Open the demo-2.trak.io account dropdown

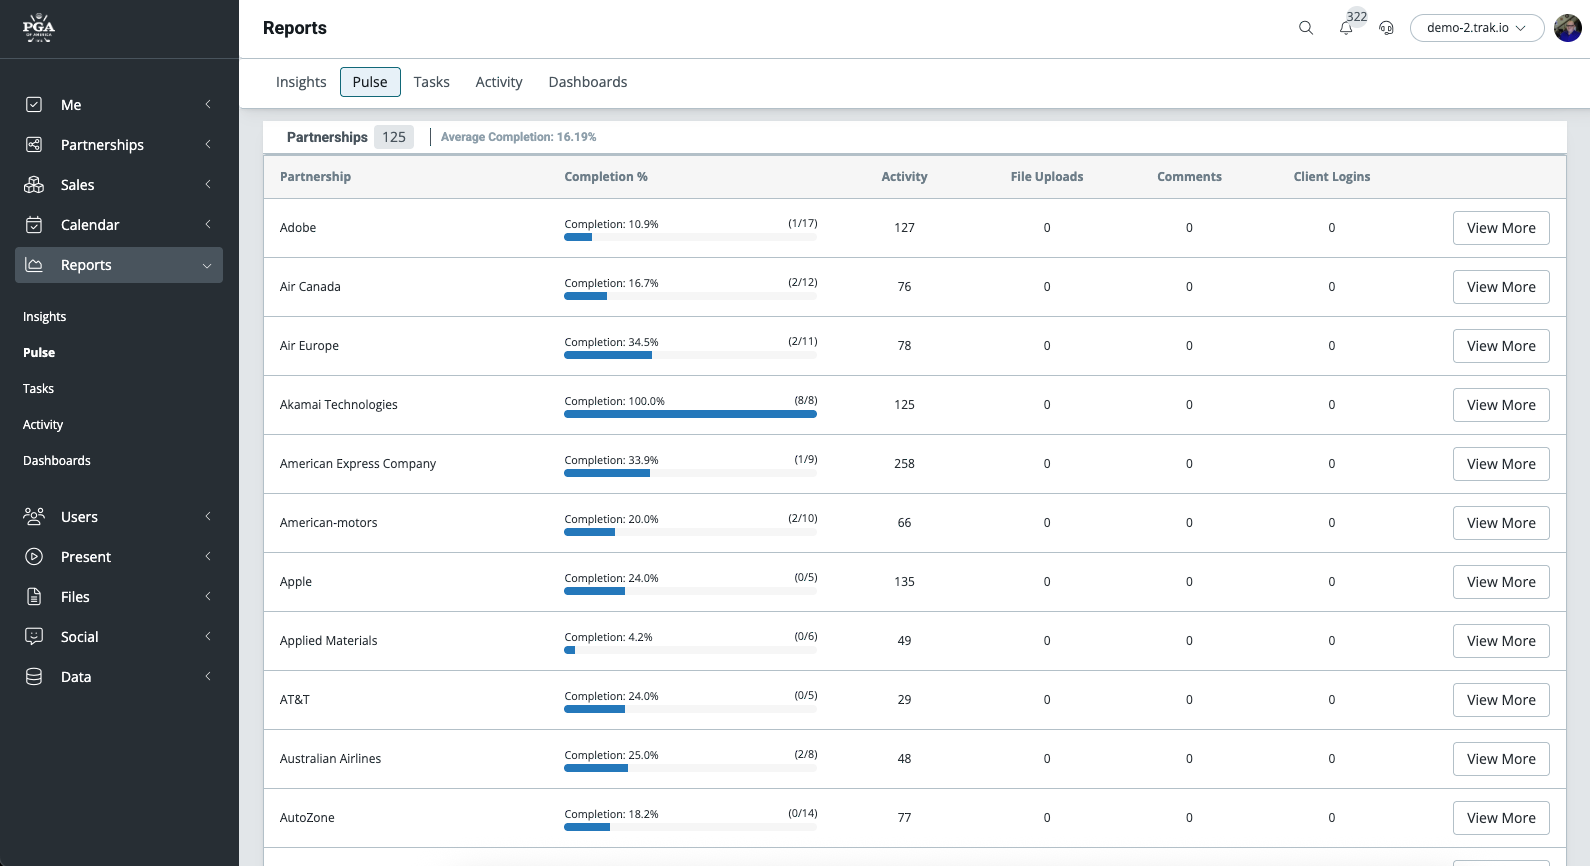1477,28
